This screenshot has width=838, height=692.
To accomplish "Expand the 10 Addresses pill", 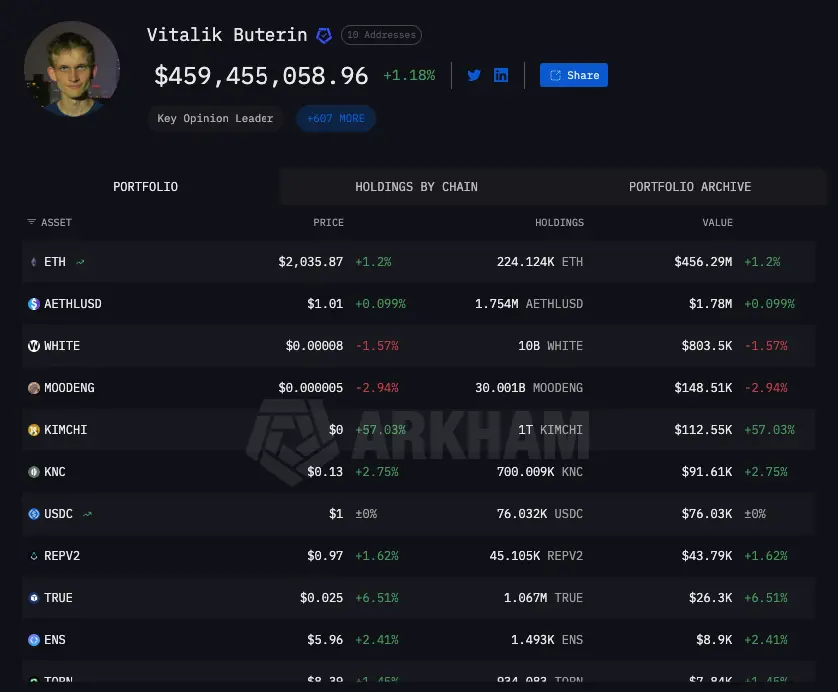I will coord(381,34).
